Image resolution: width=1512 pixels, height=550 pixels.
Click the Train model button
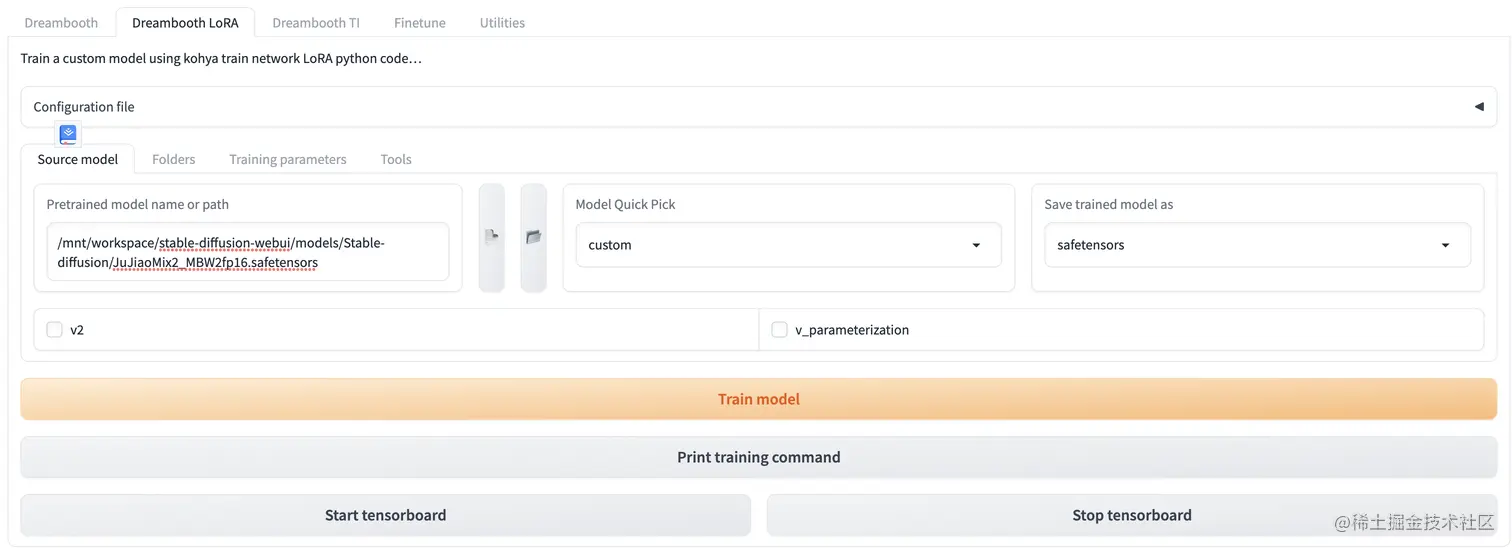(x=758, y=399)
